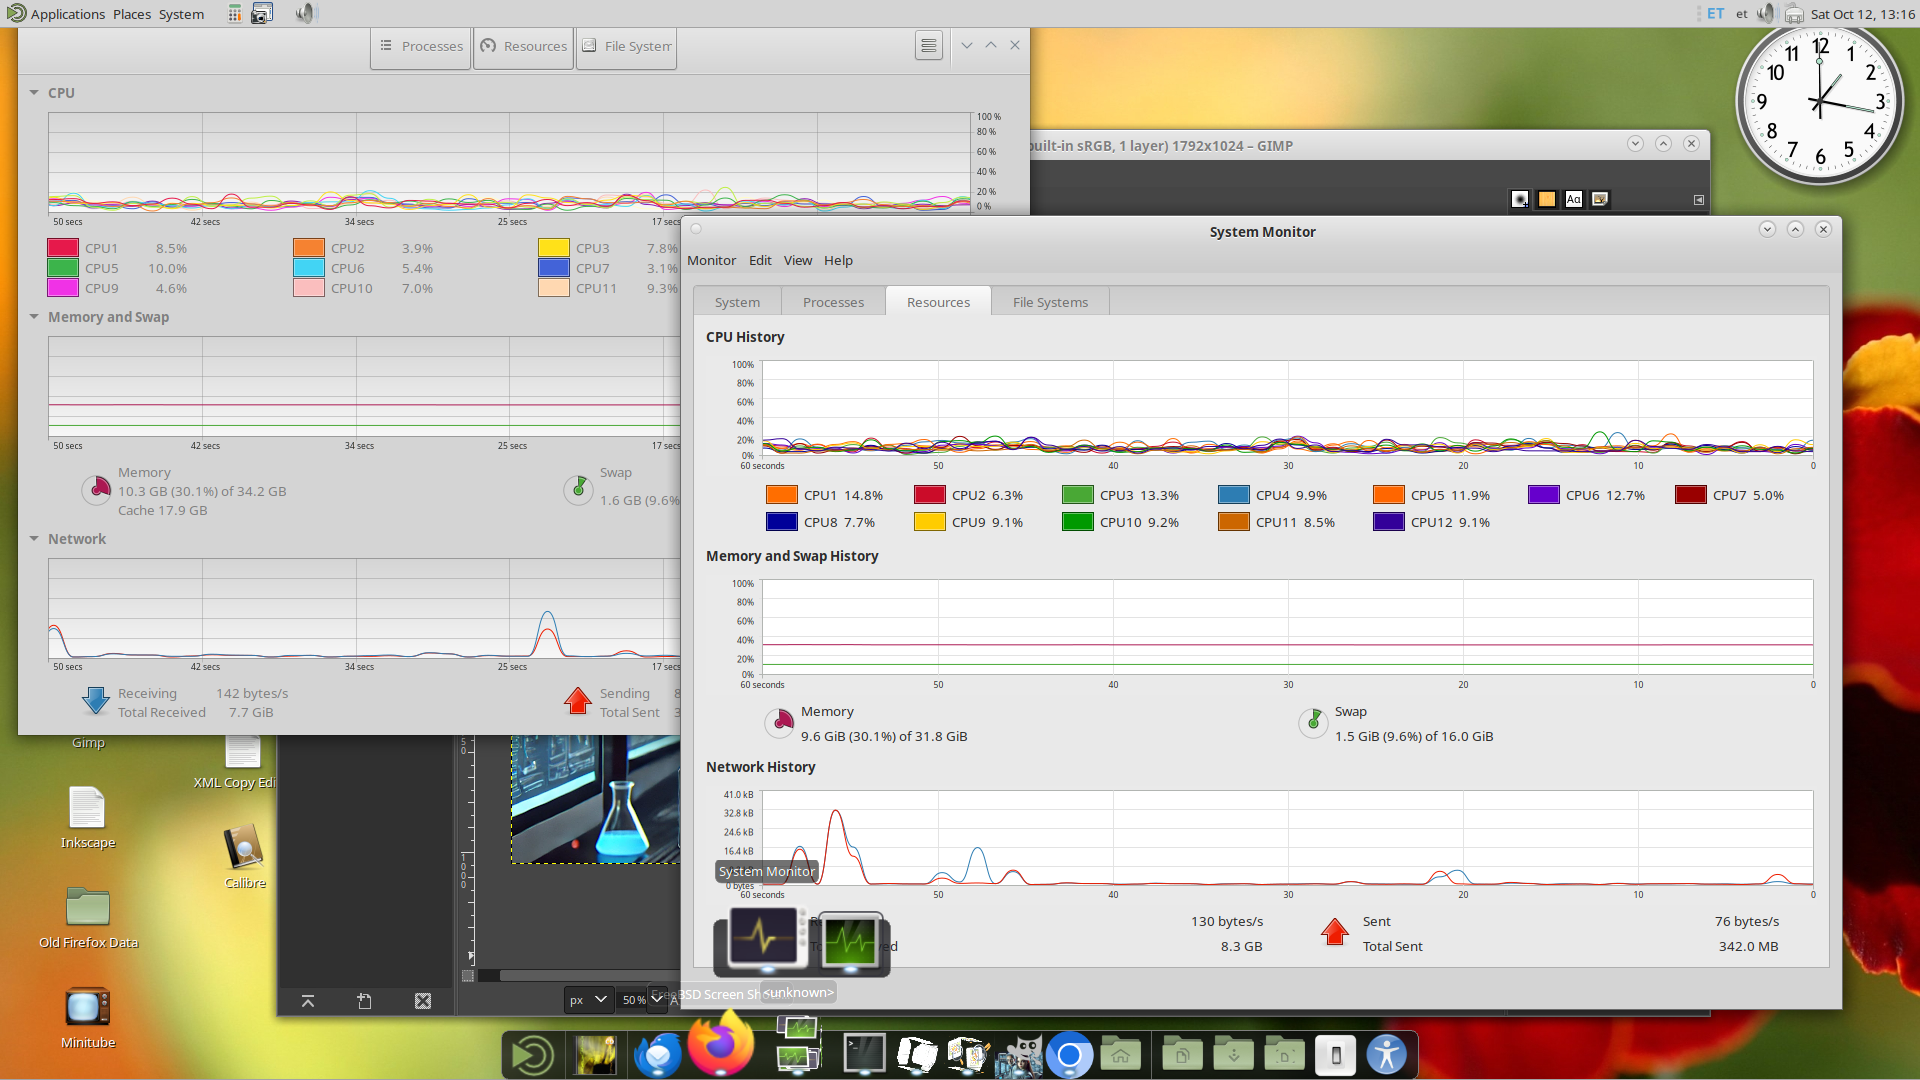
Task: Select the Resources tab in System Monitor
Action: click(x=938, y=302)
